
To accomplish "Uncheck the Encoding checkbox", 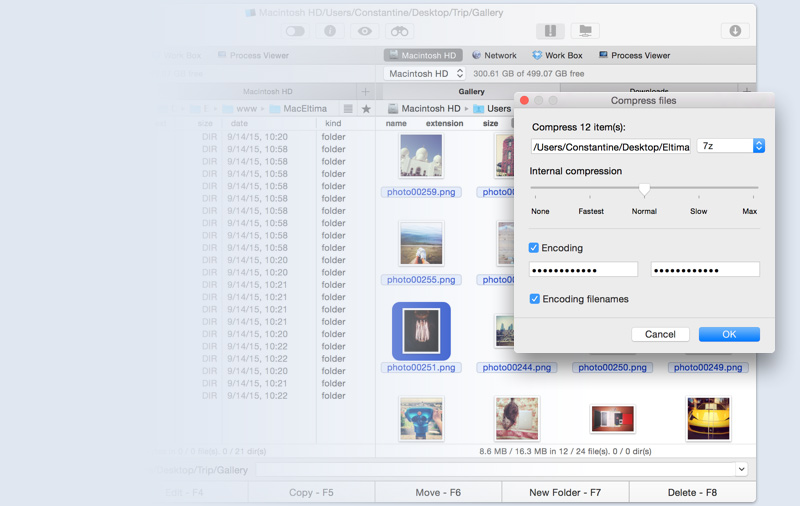I will (x=535, y=248).
